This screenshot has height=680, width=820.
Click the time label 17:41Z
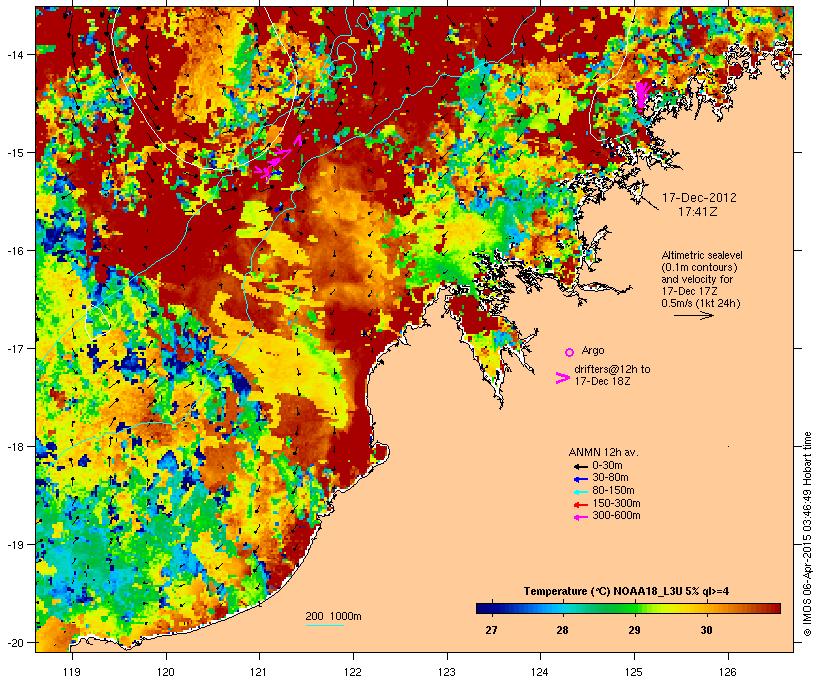tap(698, 212)
